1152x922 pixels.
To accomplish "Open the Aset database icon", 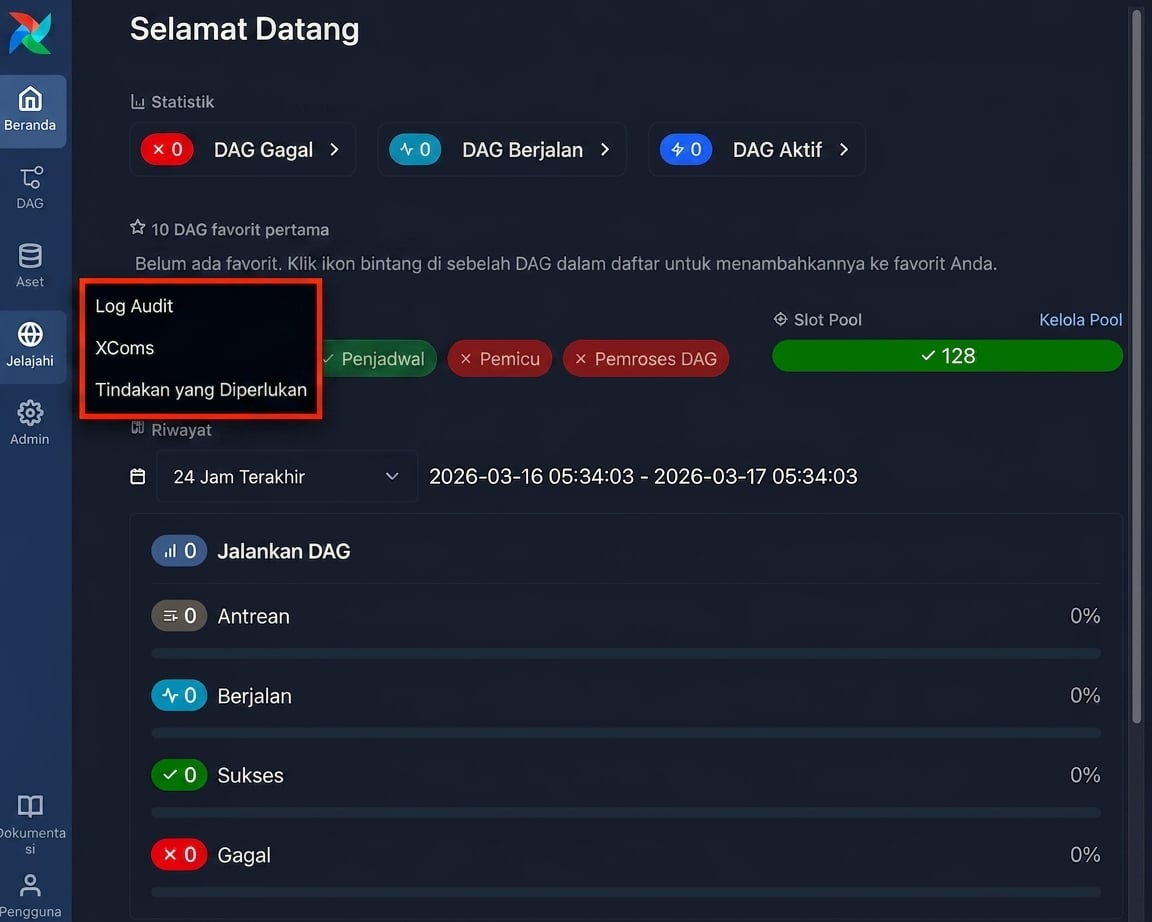I will tap(30, 256).
